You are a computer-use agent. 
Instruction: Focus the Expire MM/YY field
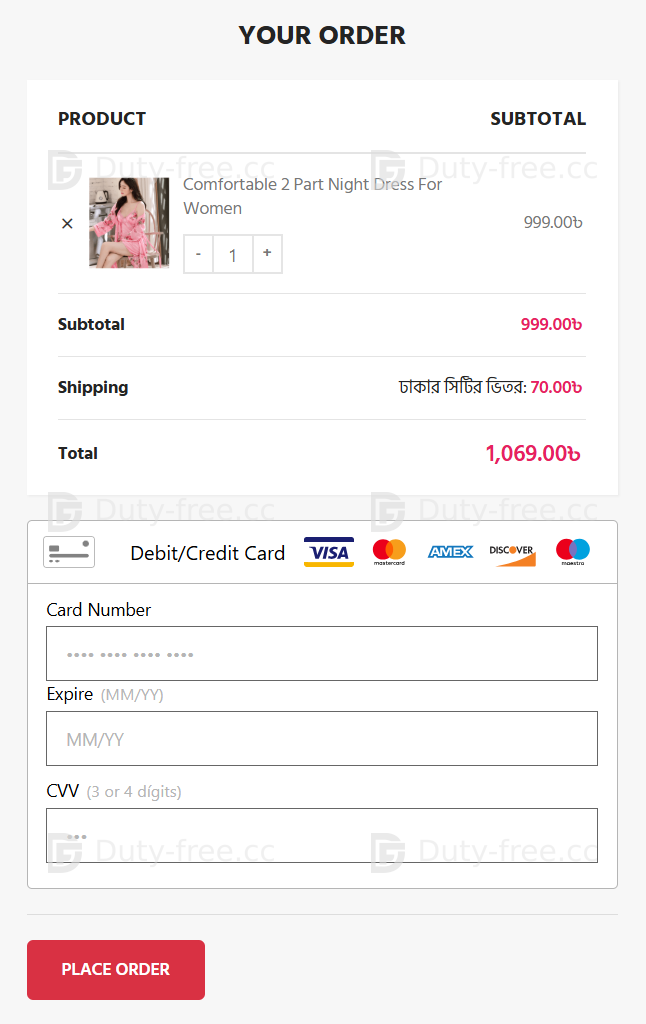[x=322, y=739]
